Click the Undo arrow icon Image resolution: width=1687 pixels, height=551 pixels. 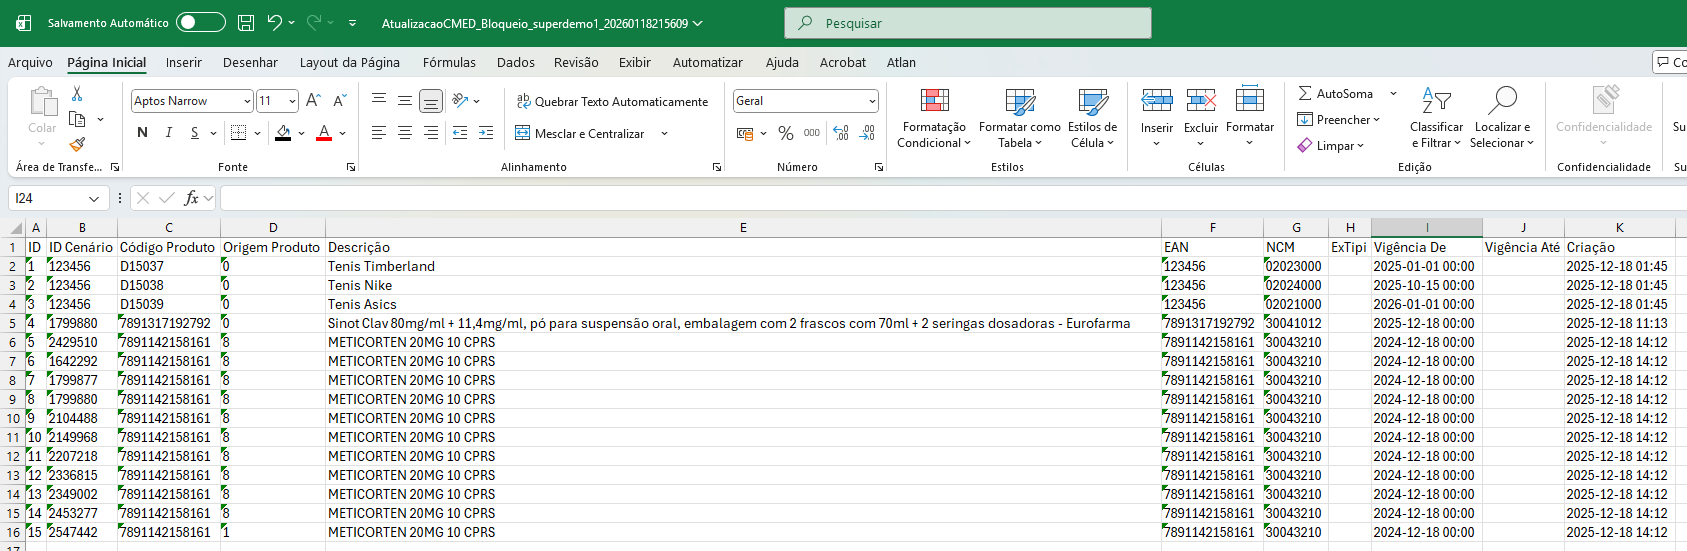point(274,22)
